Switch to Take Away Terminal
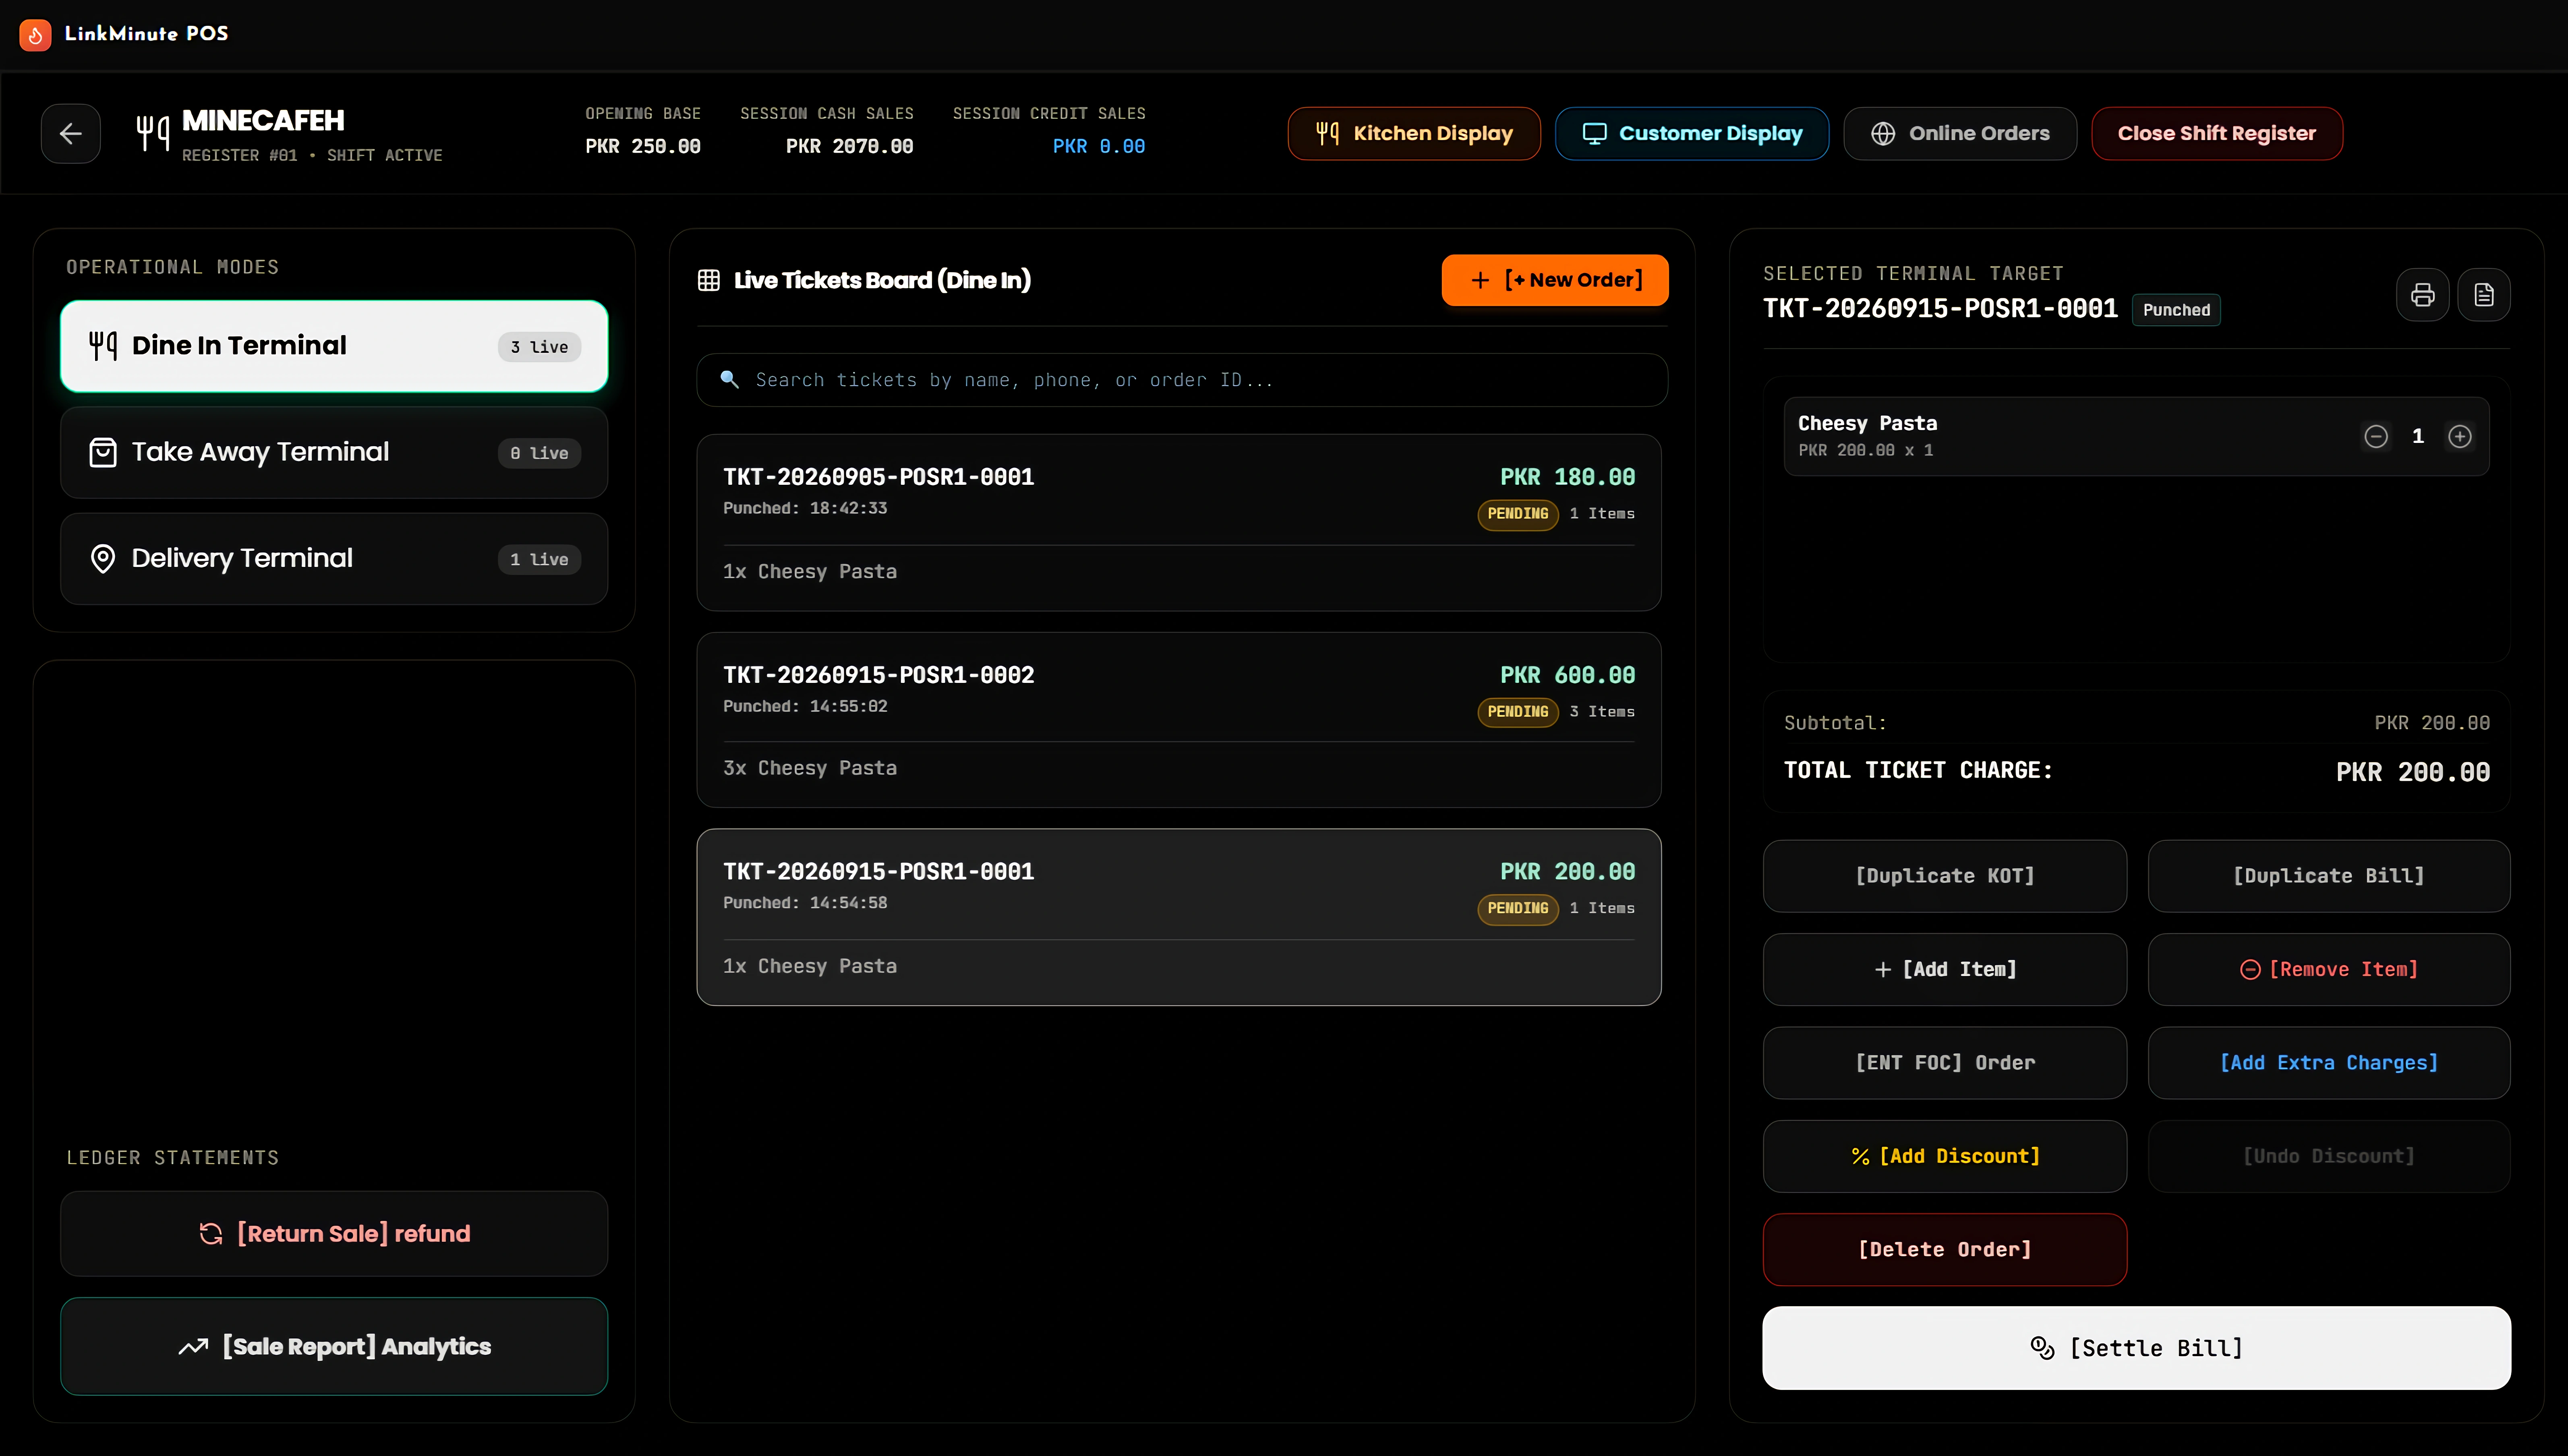Viewport: 2568px width, 1456px height. (x=334, y=453)
